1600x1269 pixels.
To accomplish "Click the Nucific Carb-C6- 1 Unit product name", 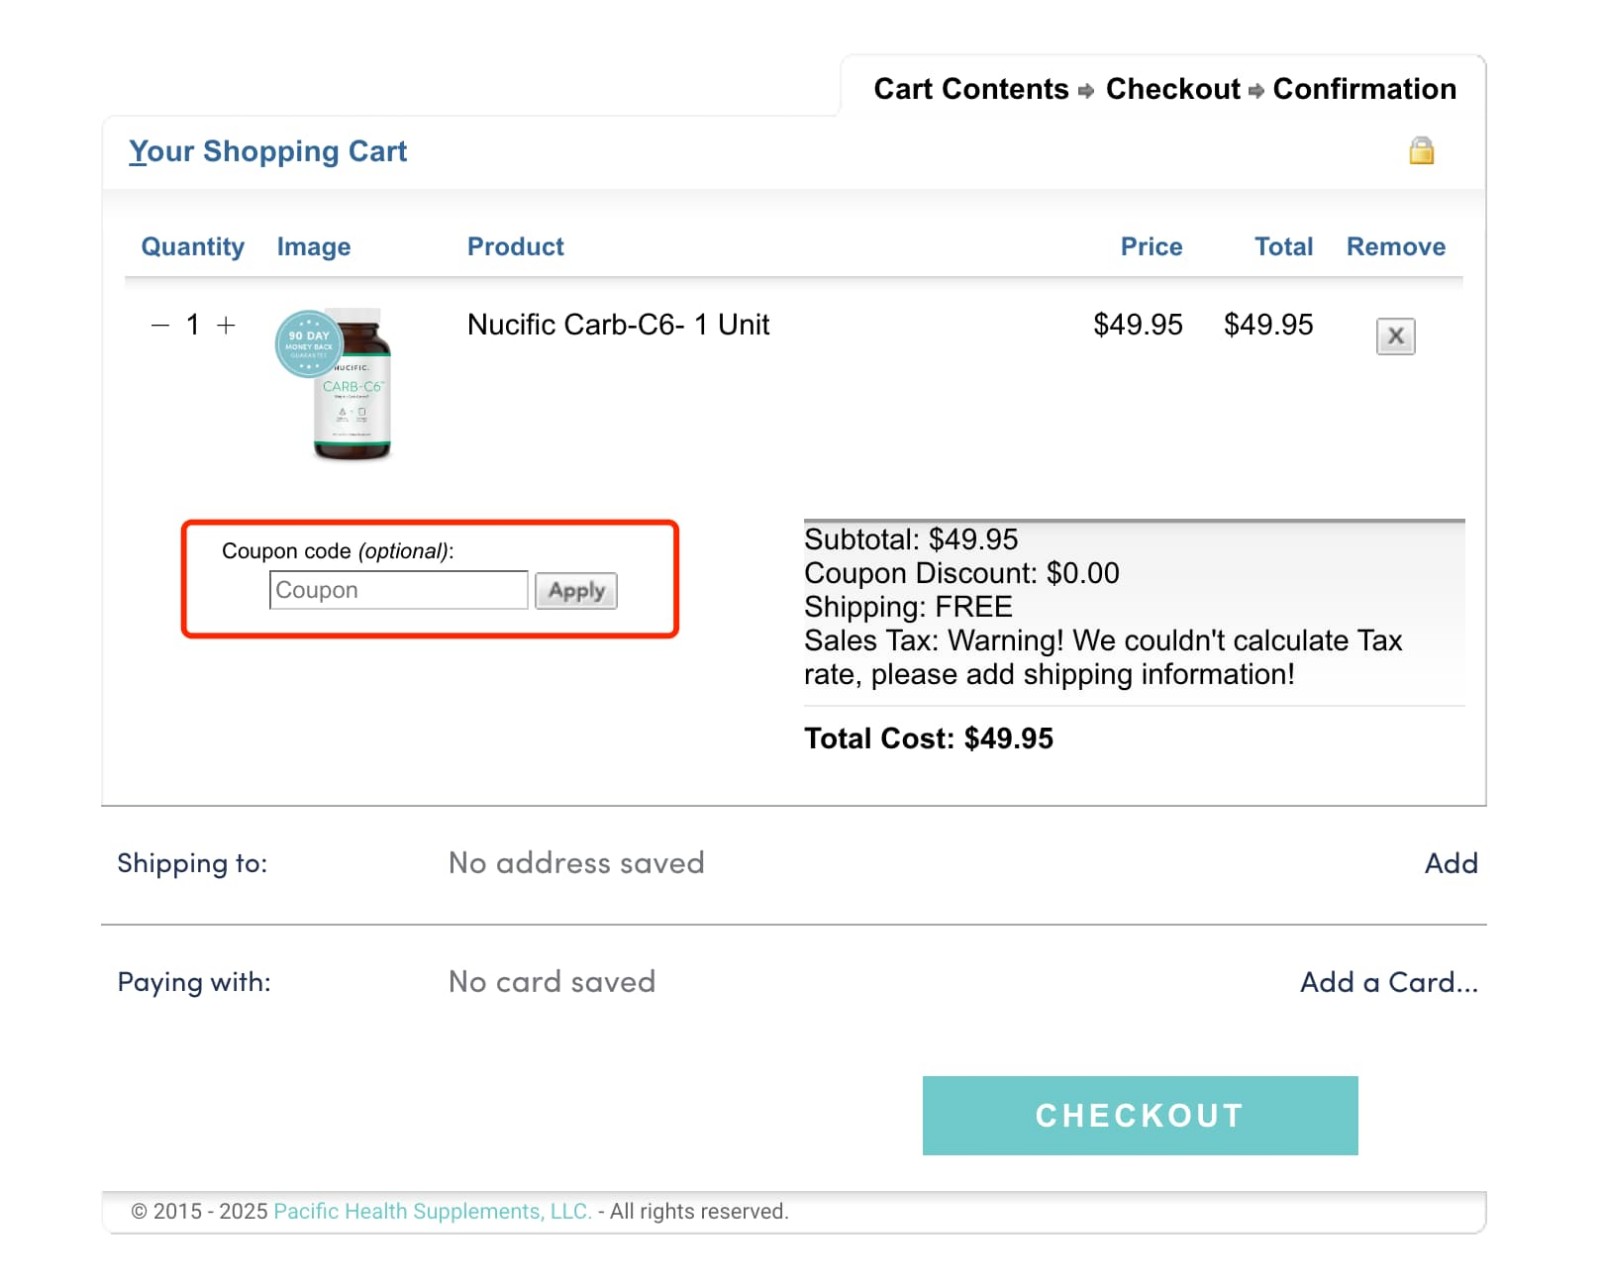I will click(618, 324).
